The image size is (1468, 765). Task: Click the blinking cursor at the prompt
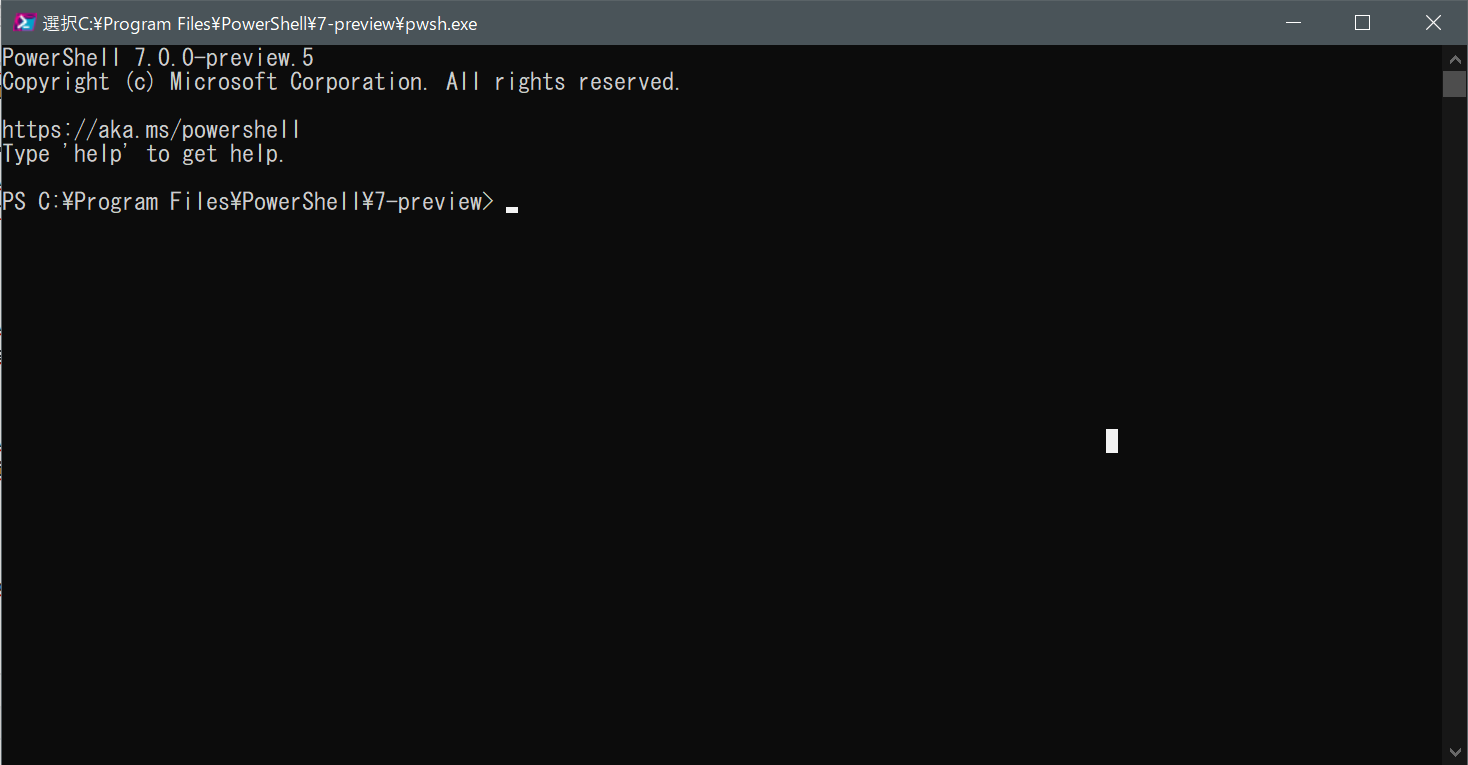point(511,208)
